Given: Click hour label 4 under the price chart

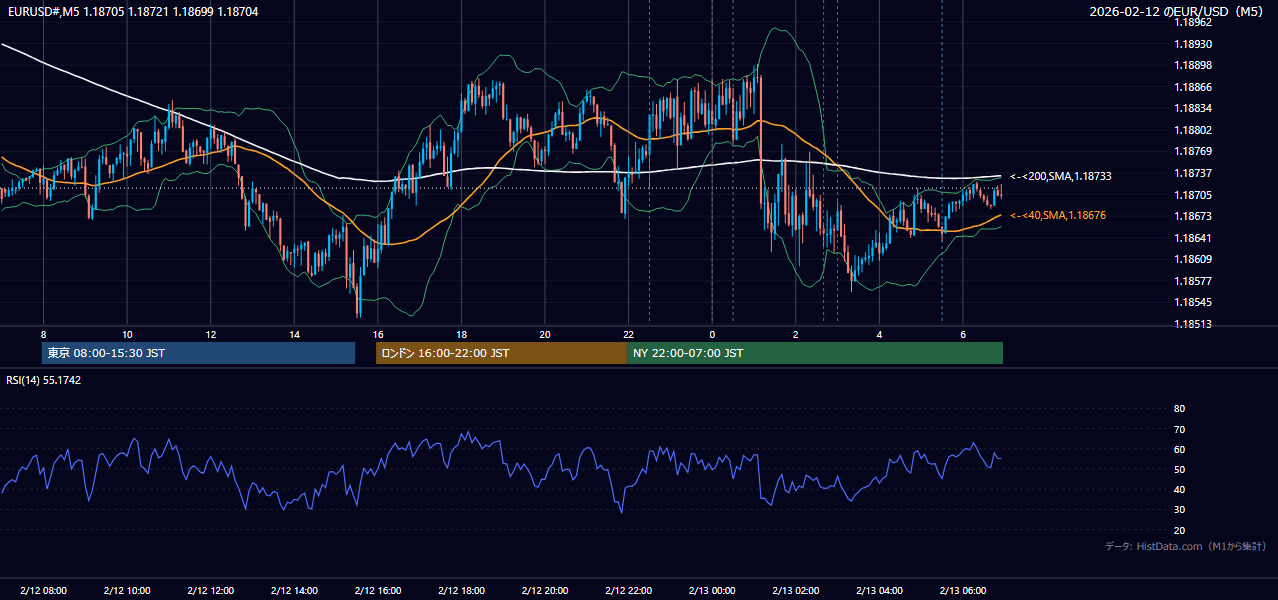Looking at the screenshot, I should (x=879, y=333).
